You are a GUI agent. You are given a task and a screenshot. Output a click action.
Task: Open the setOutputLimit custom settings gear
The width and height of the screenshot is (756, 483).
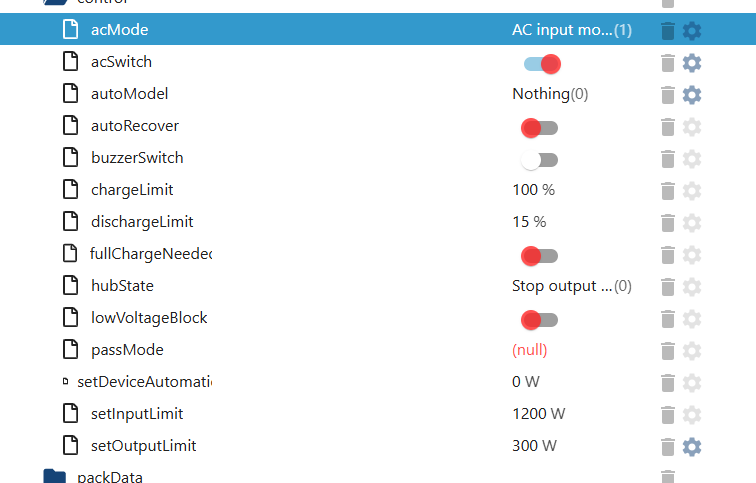tap(692, 446)
